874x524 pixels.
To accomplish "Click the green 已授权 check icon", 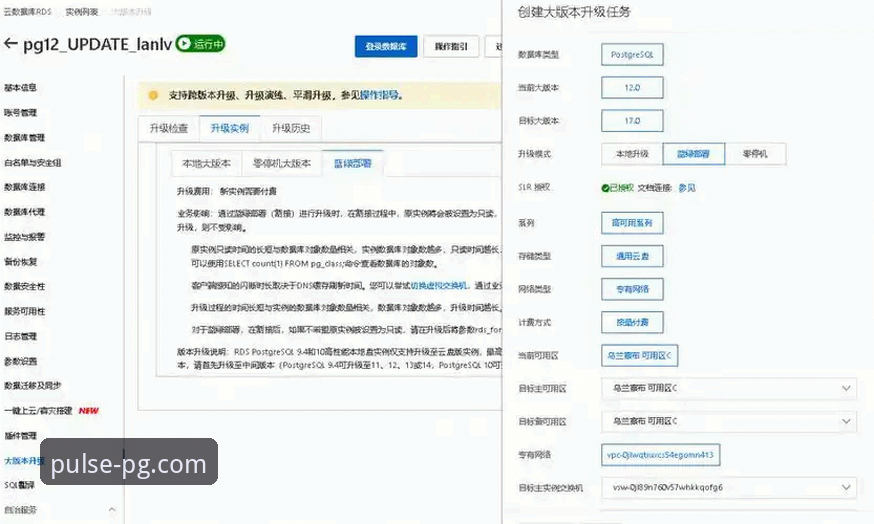I will (605, 188).
